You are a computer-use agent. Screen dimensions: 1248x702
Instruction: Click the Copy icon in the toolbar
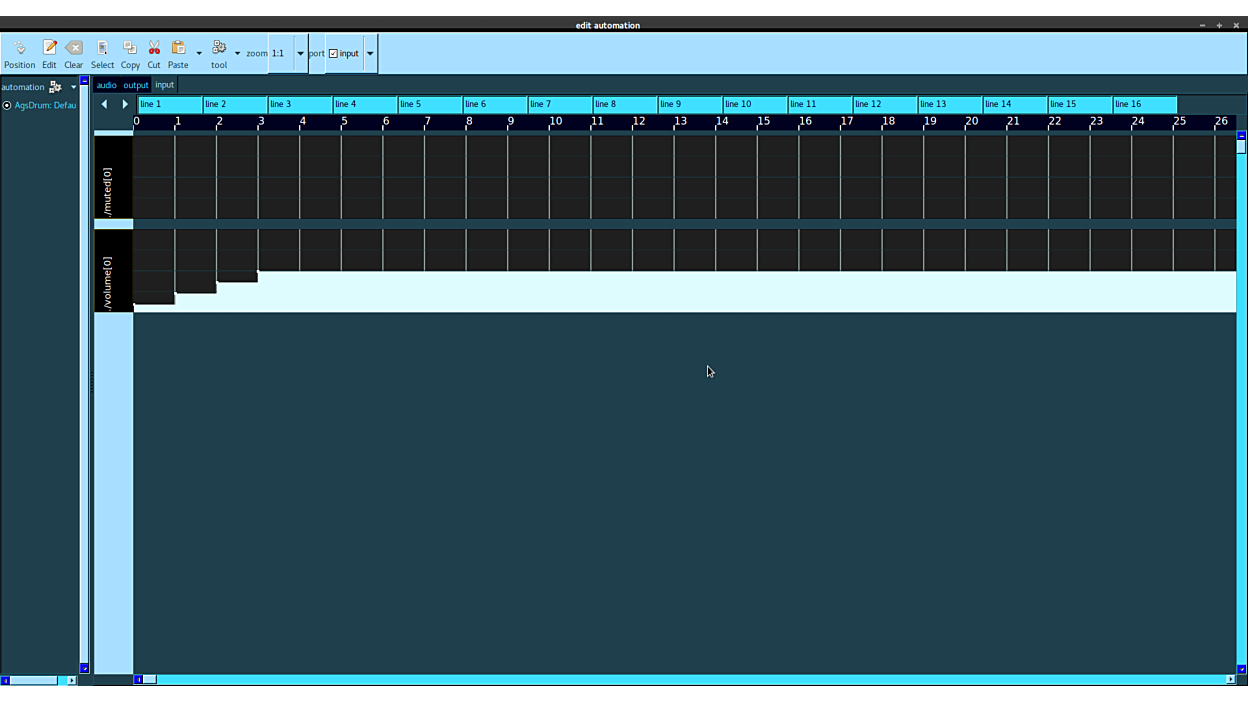[x=130, y=54]
